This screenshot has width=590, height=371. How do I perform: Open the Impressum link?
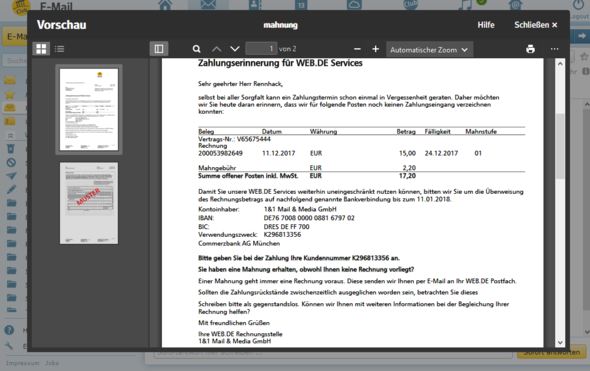[23, 363]
